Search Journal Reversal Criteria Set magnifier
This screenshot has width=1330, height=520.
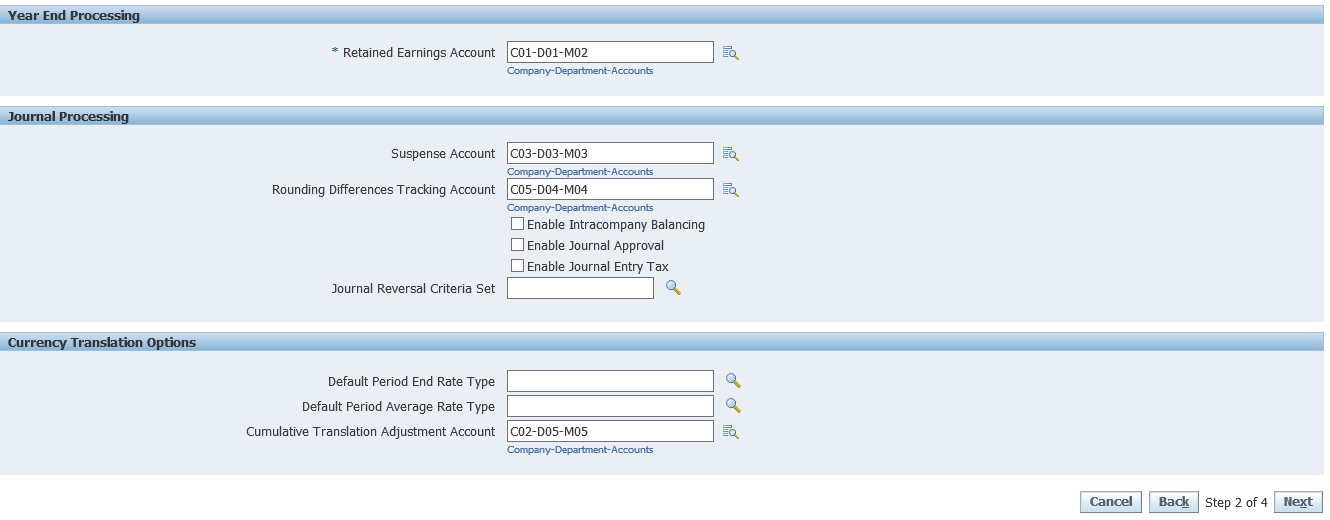coord(673,288)
